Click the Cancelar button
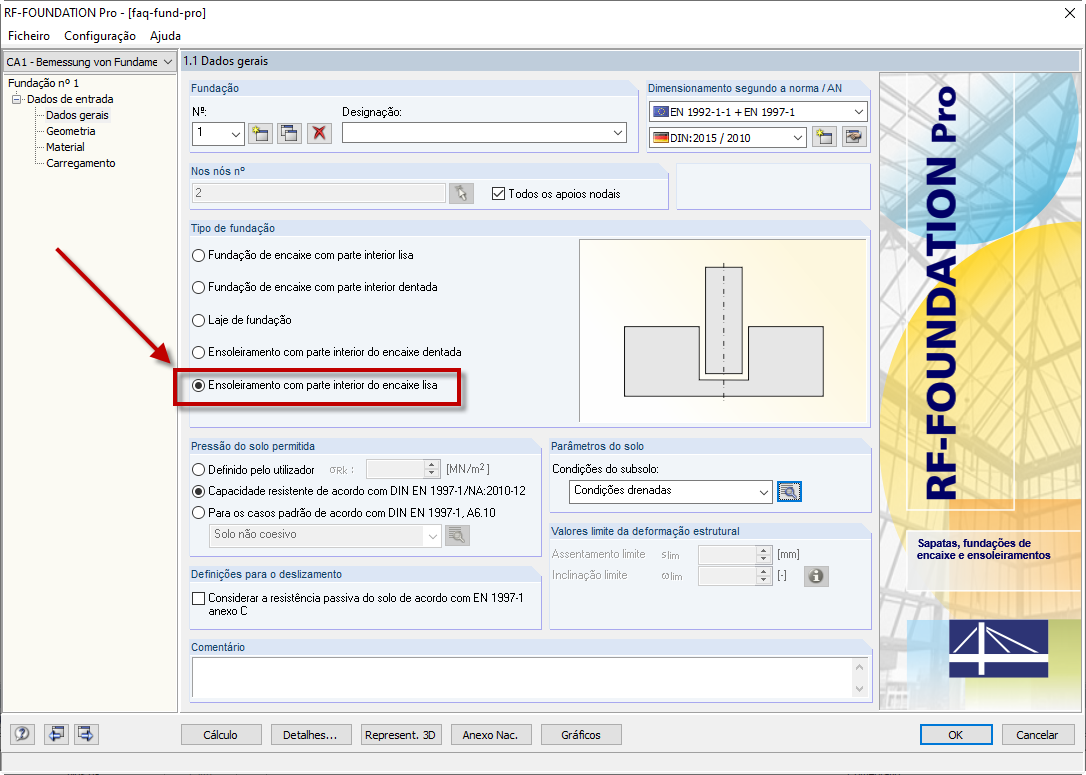 pos(1038,735)
